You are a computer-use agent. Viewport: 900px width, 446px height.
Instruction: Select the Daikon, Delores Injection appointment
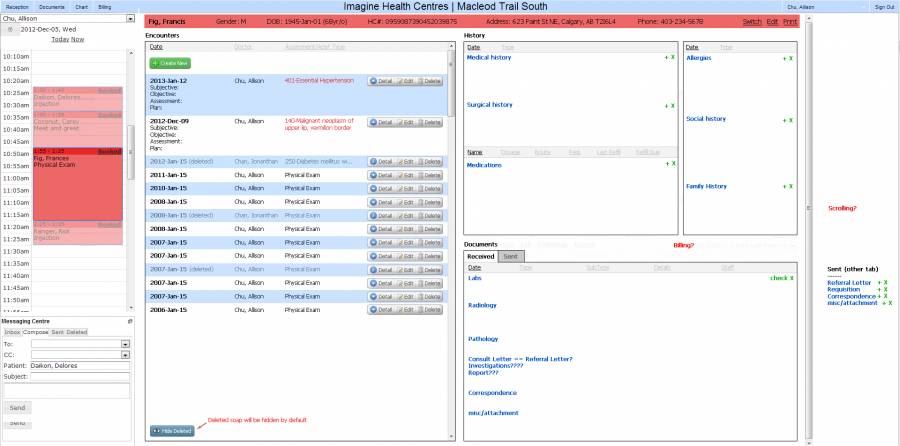[77, 99]
